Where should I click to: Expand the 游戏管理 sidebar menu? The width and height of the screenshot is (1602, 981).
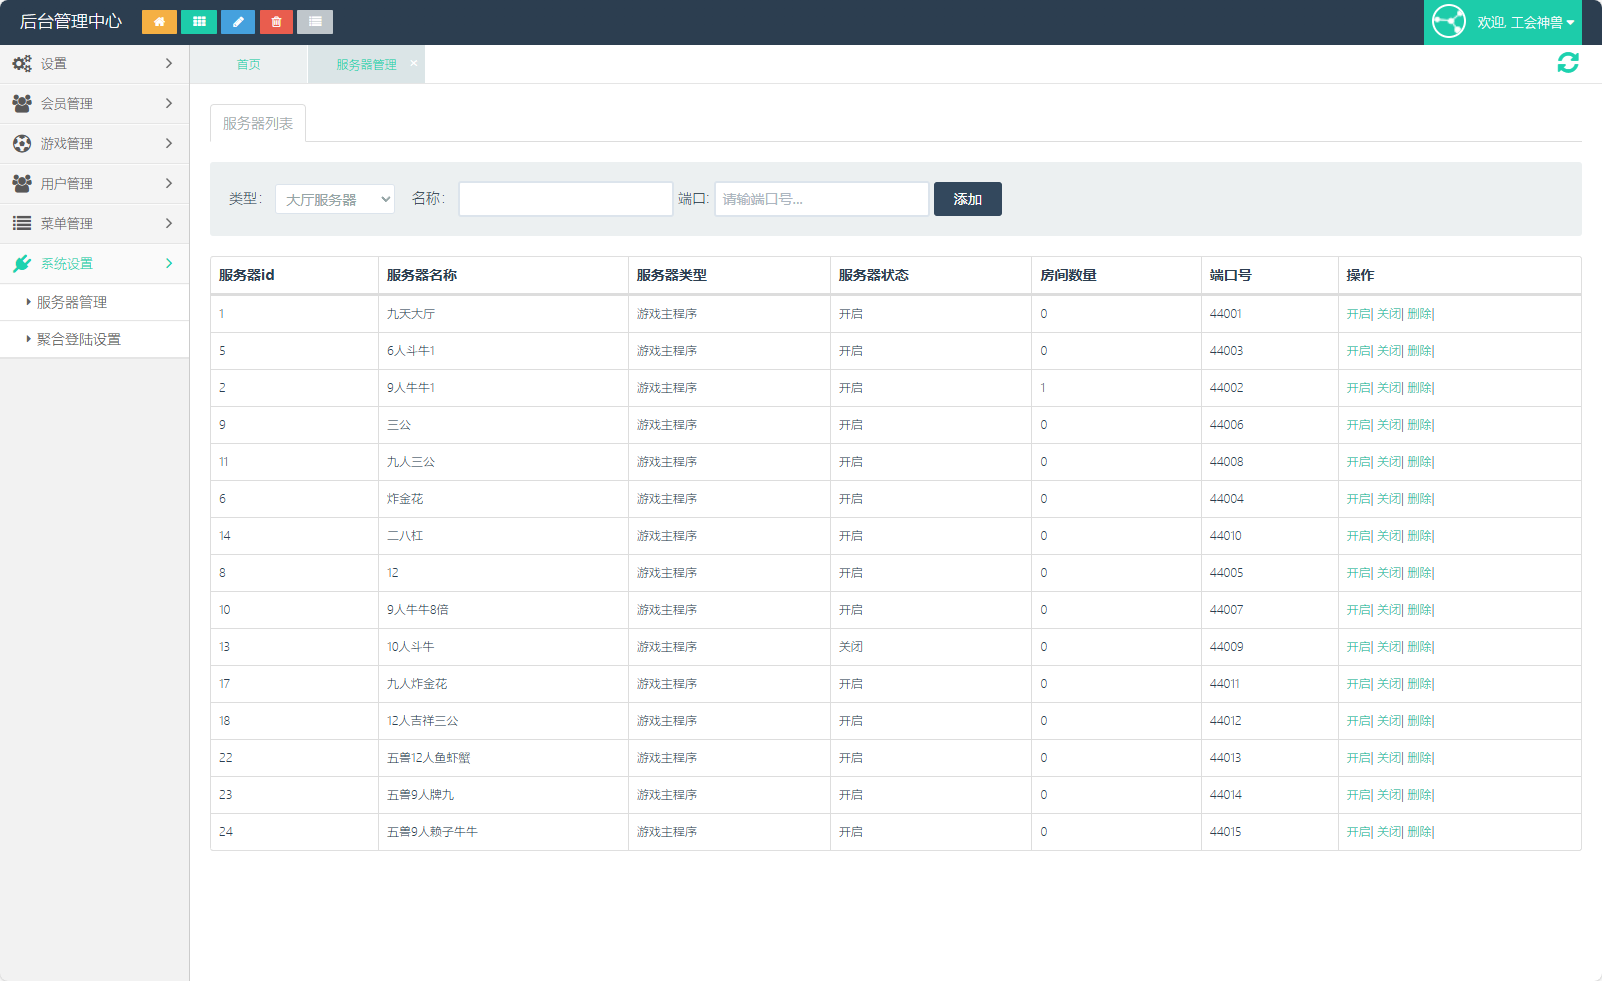click(94, 143)
